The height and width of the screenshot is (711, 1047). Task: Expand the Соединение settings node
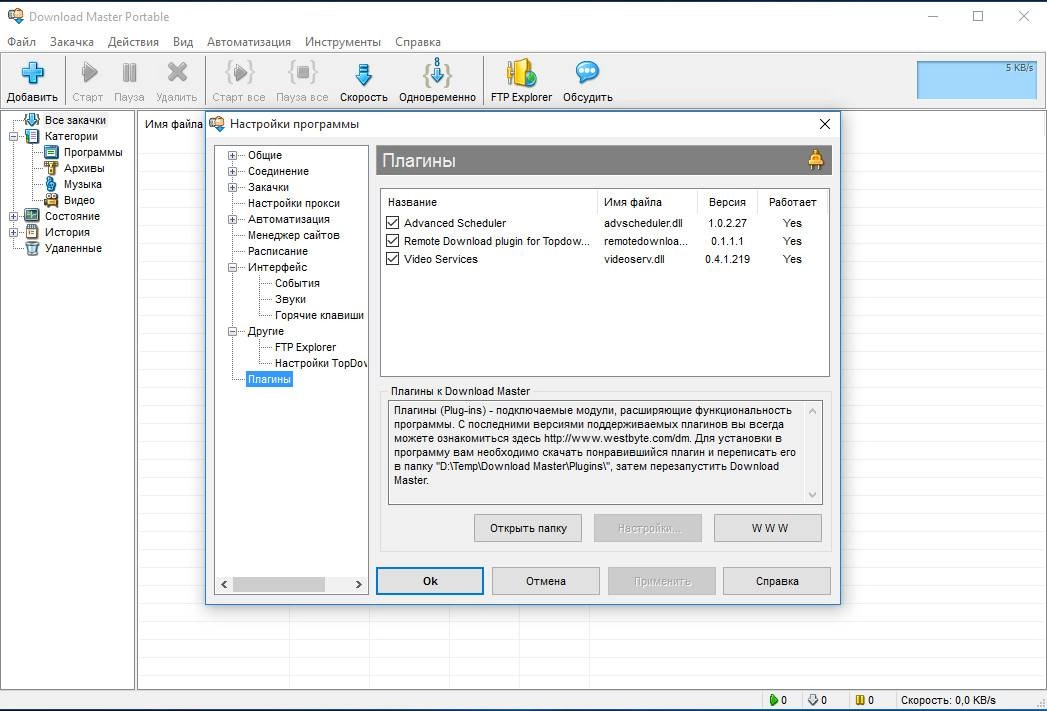(x=232, y=172)
